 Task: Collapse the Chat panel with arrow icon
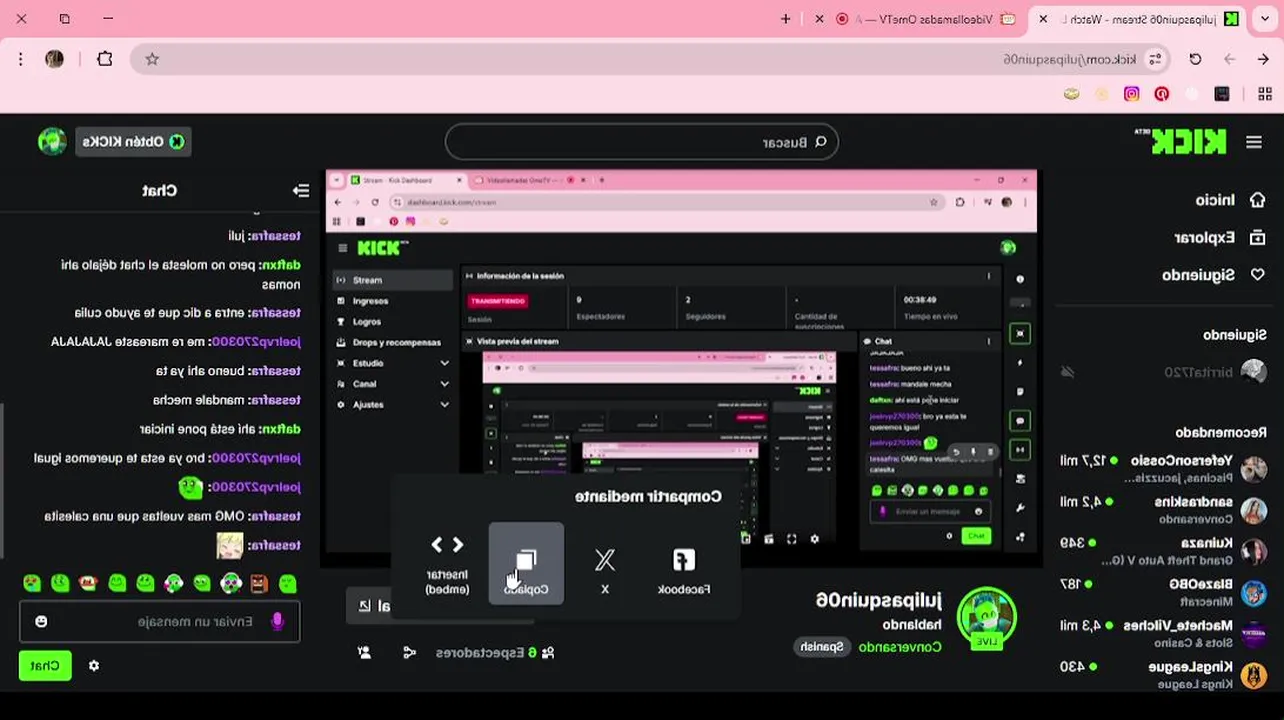301,190
